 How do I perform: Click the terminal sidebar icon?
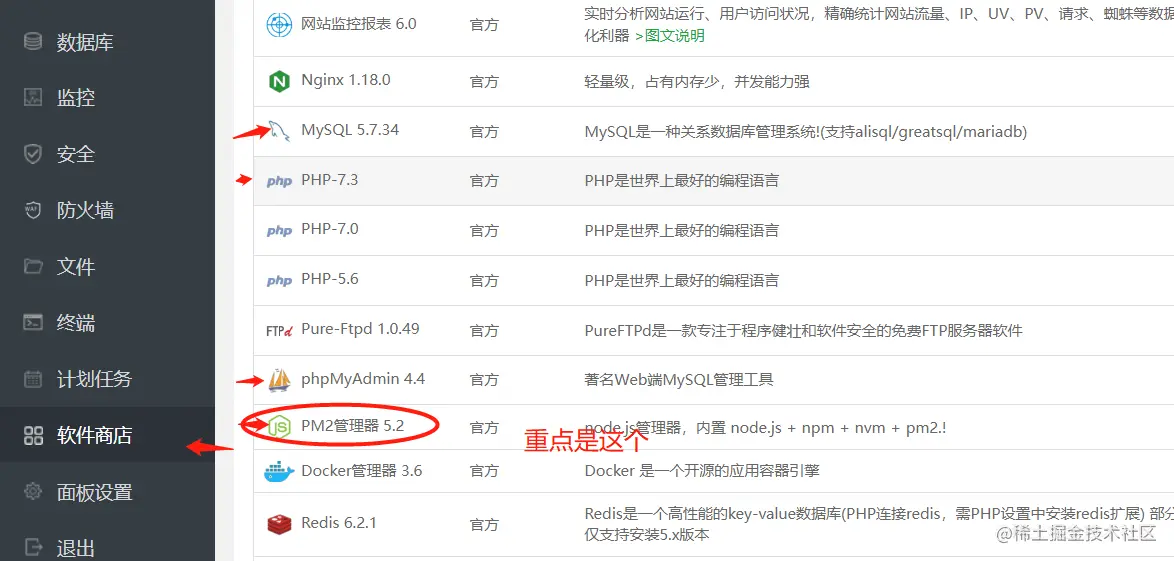coord(33,323)
